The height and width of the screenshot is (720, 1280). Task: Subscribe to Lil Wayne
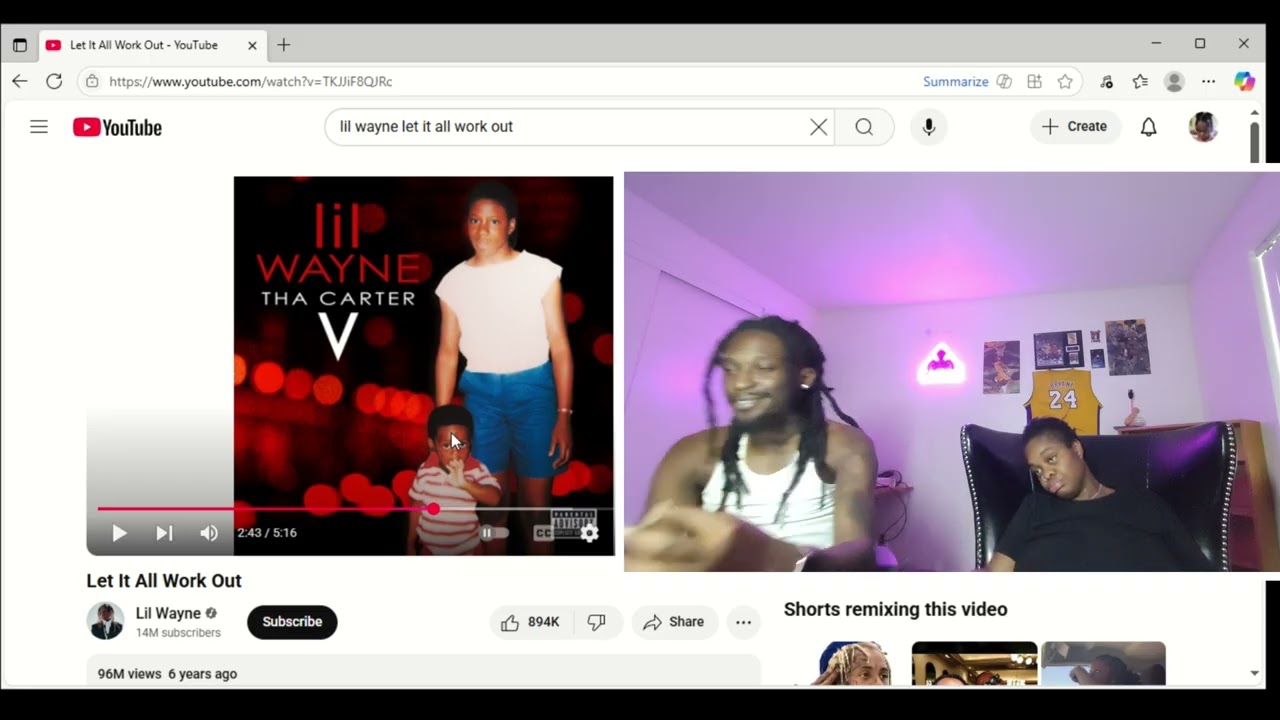pos(292,622)
